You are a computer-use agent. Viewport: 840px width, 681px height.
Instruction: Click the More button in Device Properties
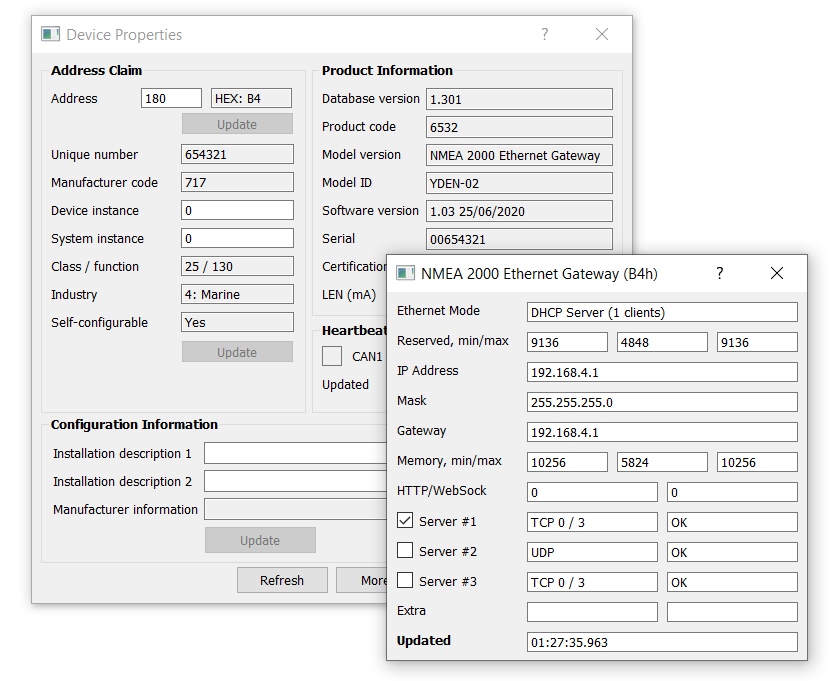(362, 580)
